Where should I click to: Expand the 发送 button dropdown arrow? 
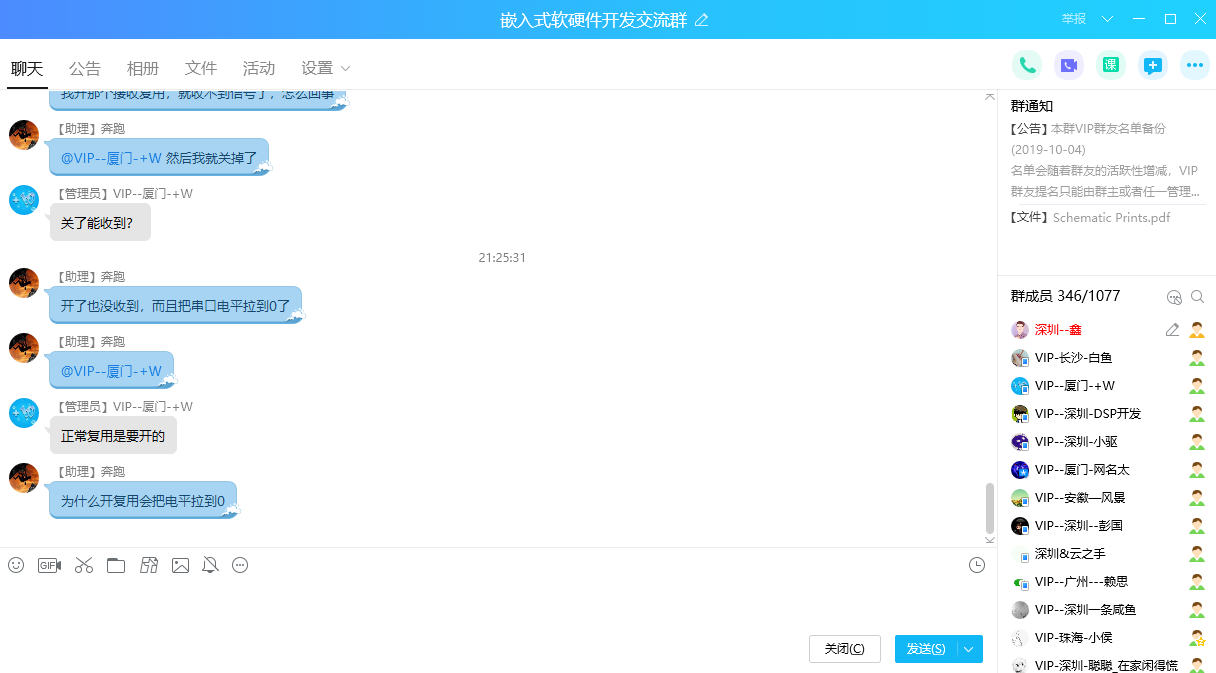pyautogui.click(x=968, y=649)
